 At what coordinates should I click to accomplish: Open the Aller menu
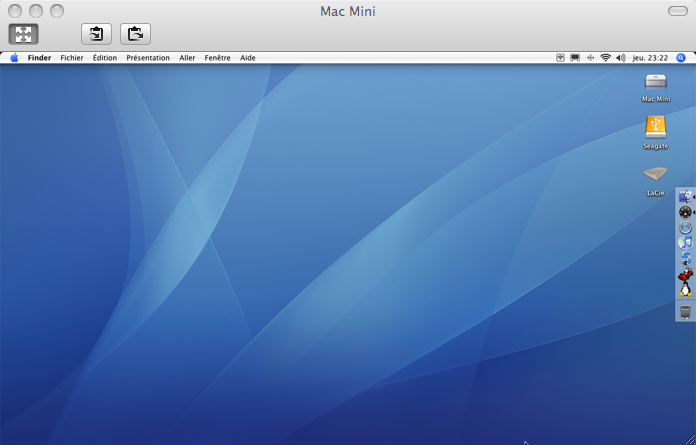click(x=187, y=58)
